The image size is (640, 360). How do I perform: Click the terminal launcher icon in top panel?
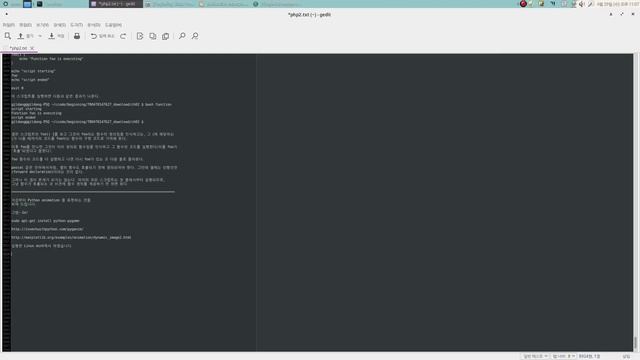40,4
